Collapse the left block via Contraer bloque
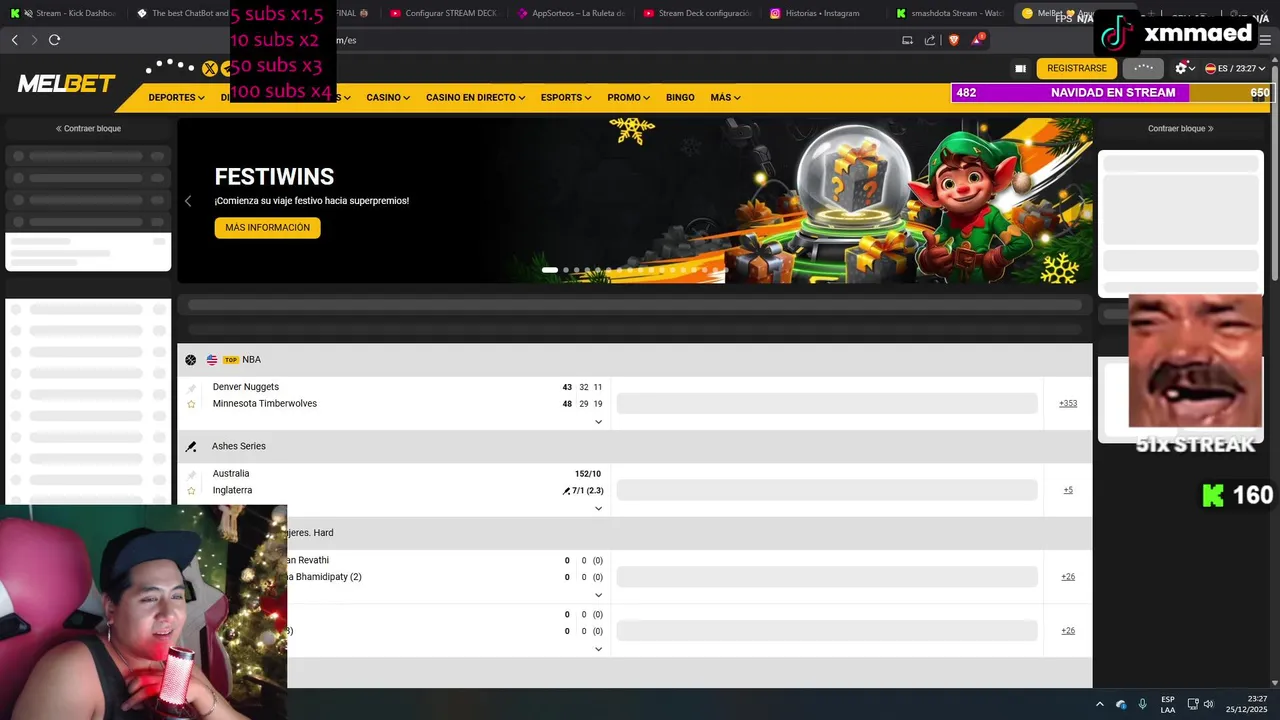1280x720 pixels. pyautogui.click(x=88, y=129)
